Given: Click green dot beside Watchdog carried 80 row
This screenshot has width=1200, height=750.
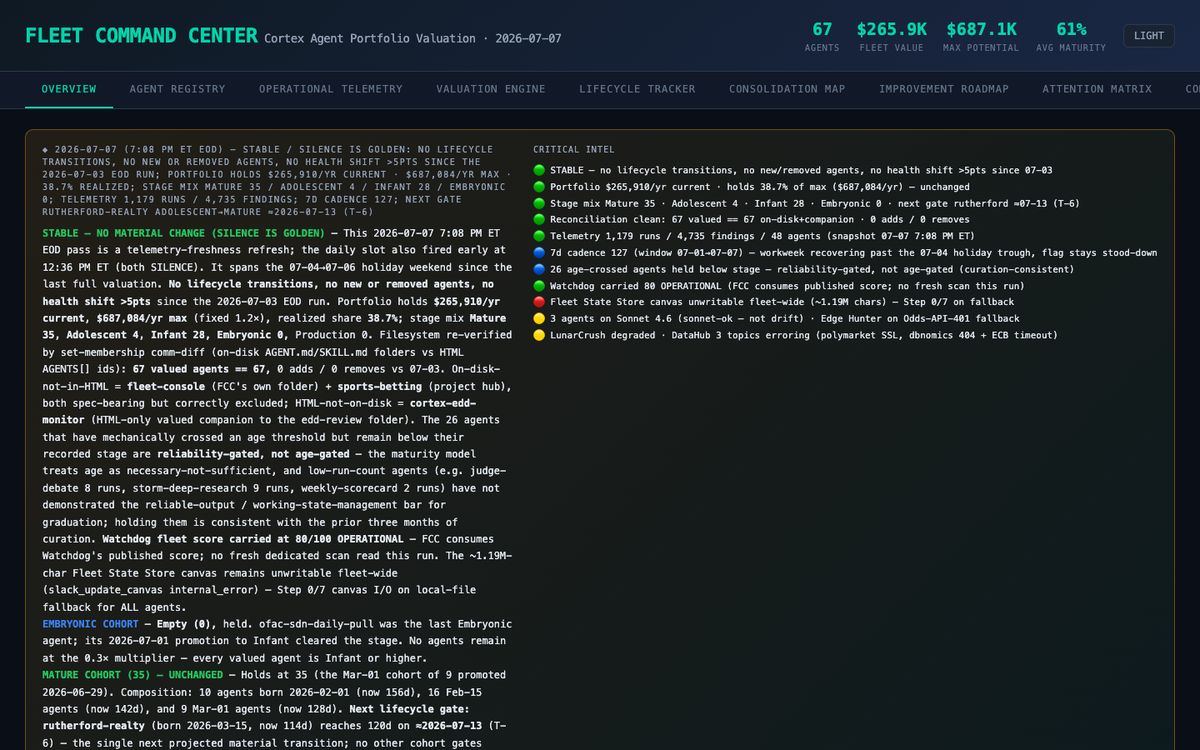Looking at the screenshot, I should (539, 286).
